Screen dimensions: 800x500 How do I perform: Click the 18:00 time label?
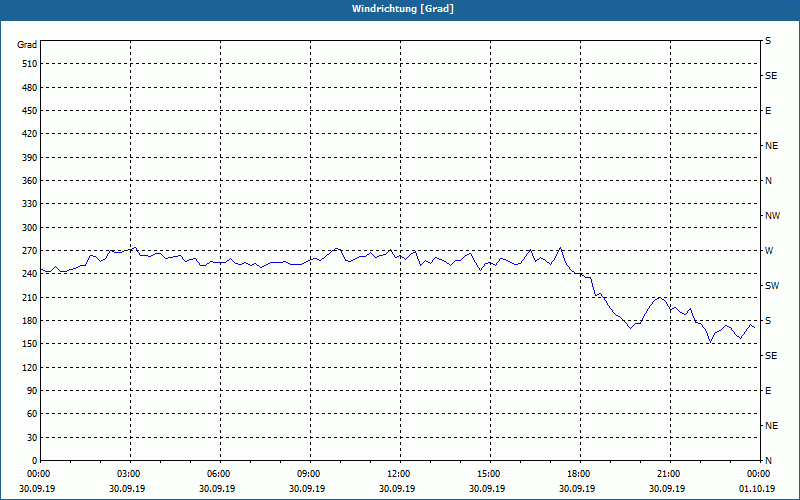click(580, 474)
